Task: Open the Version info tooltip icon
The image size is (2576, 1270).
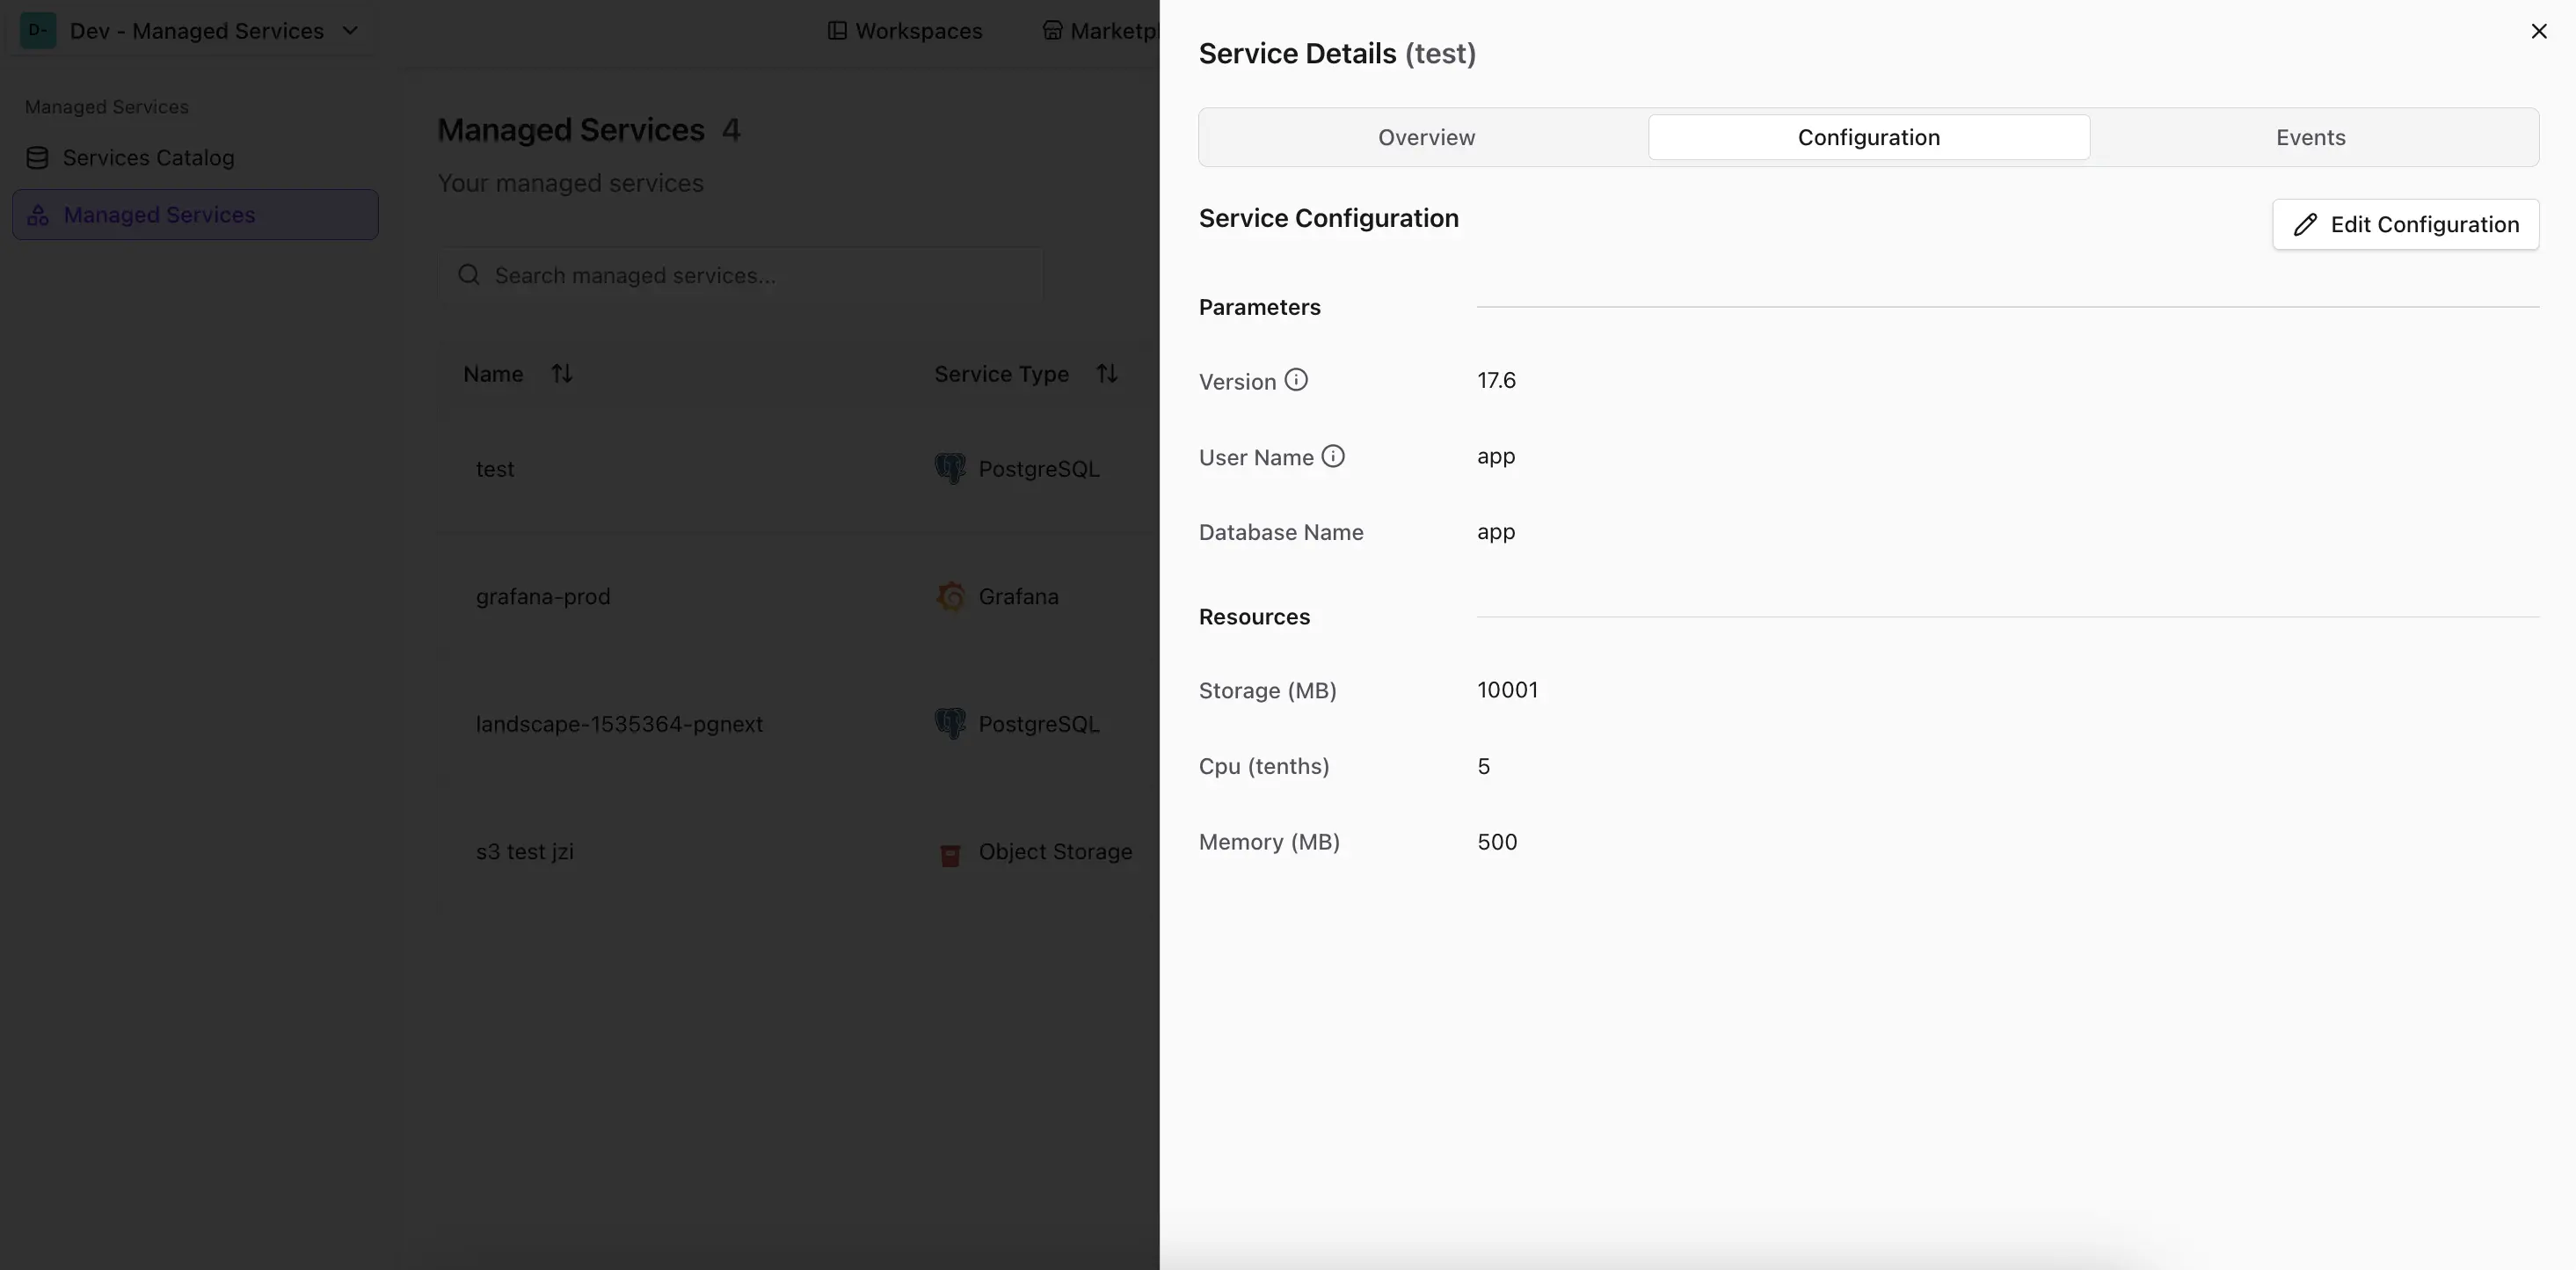Action: point(1296,380)
